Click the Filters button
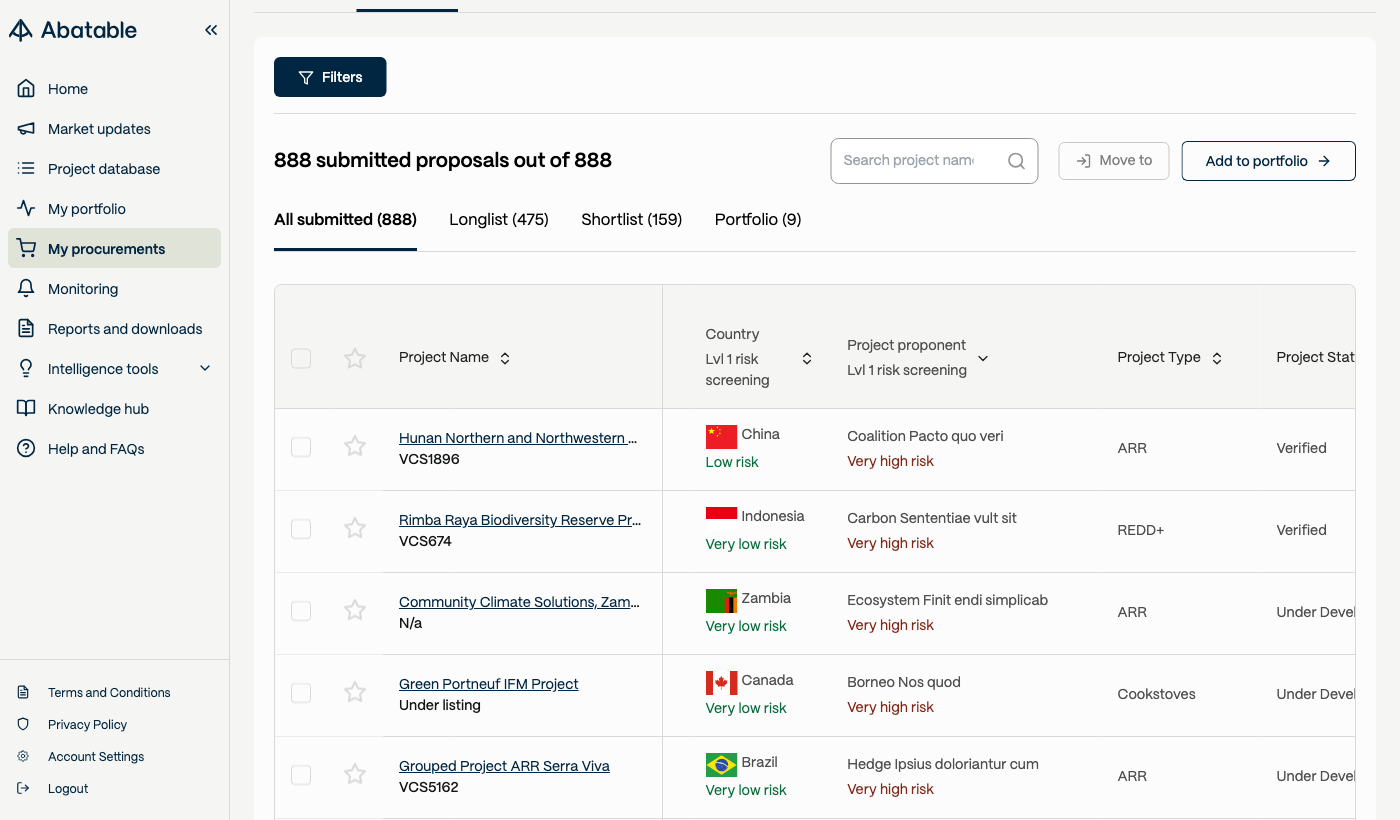The image size is (1400, 820). [330, 77]
